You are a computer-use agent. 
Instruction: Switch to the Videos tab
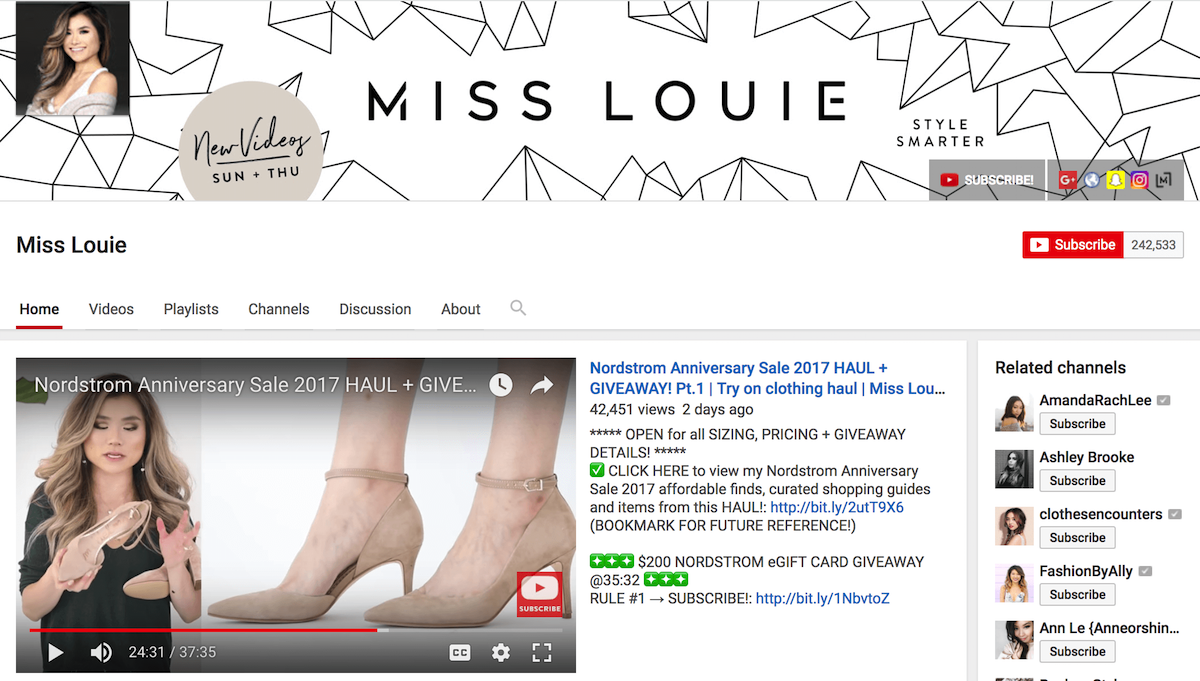click(111, 309)
